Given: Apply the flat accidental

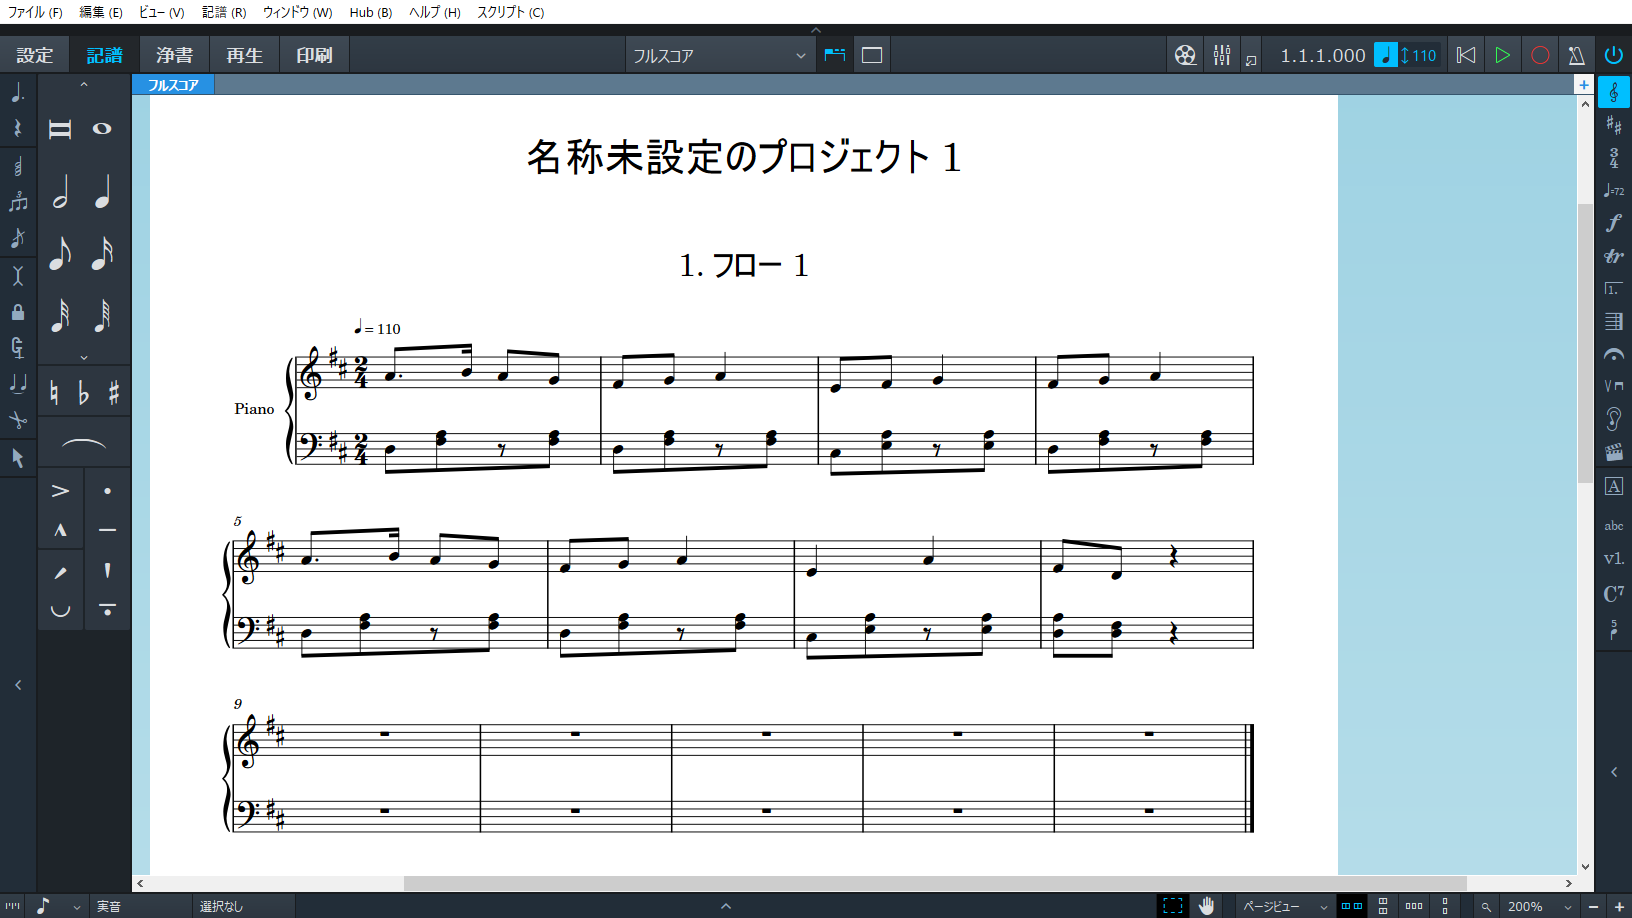Looking at the screenshot, I should tap(84, 393).
